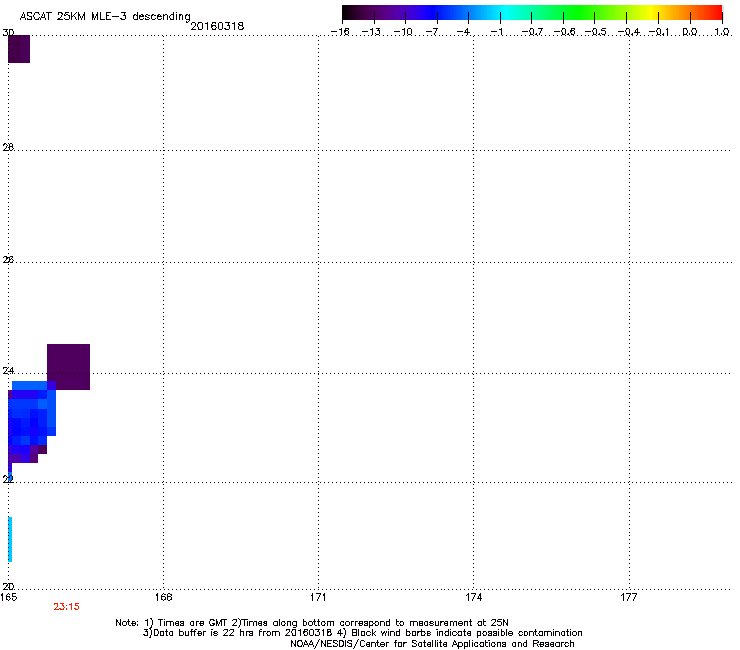Click the longitude label "165"

click(9, 597)
